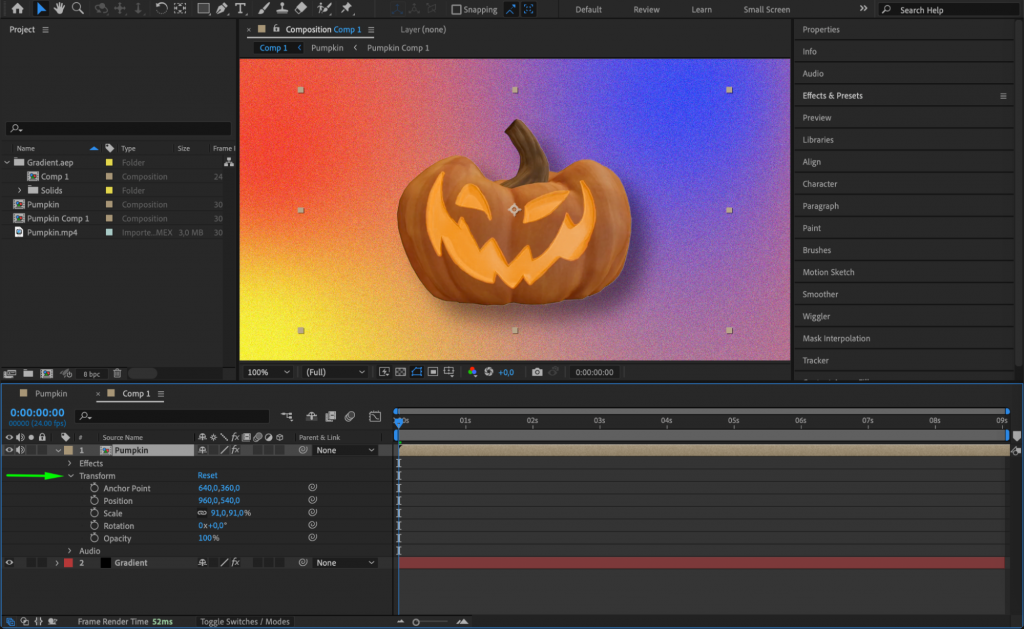Viewport: 1024px width, 629px height.
Task: Take a snapshot with the camera icon
Action: click(x=537, y=371)
